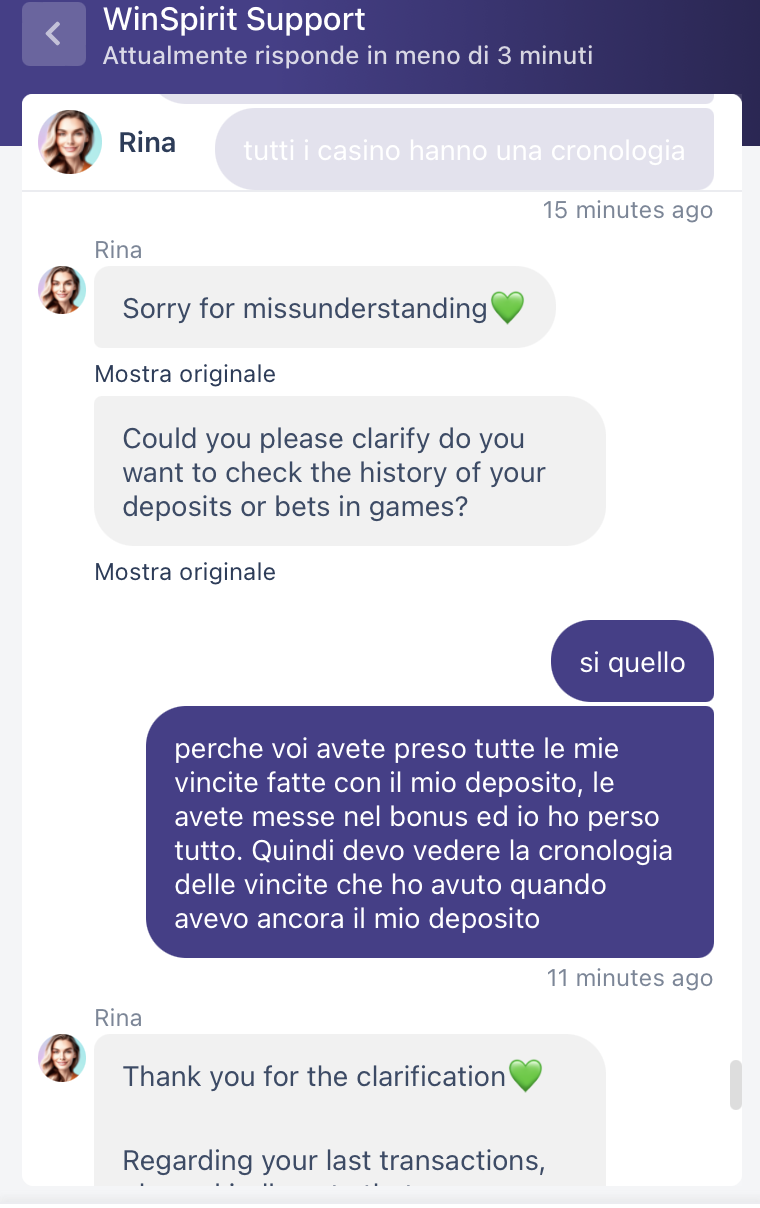
Task: Open Rina's large header profile avatar
Action: (70, 142)
